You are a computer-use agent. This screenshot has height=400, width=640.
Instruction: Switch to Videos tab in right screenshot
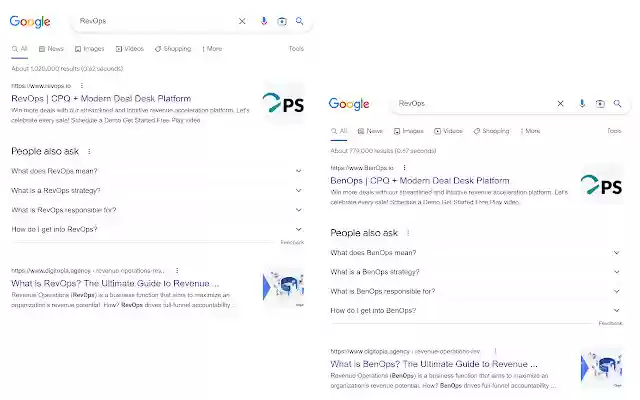(449, 131)
